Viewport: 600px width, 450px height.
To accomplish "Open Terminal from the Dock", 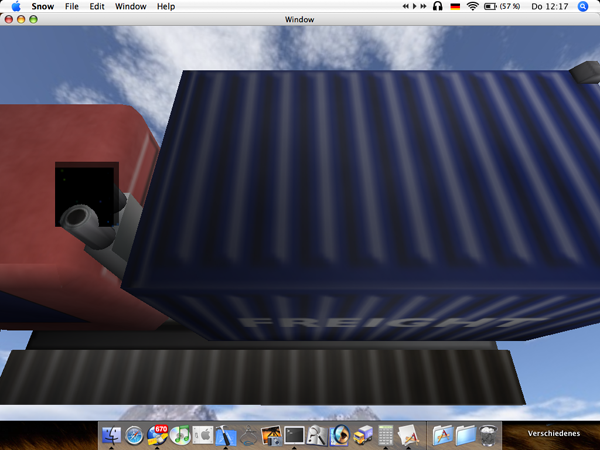I will tap(294, 435).
